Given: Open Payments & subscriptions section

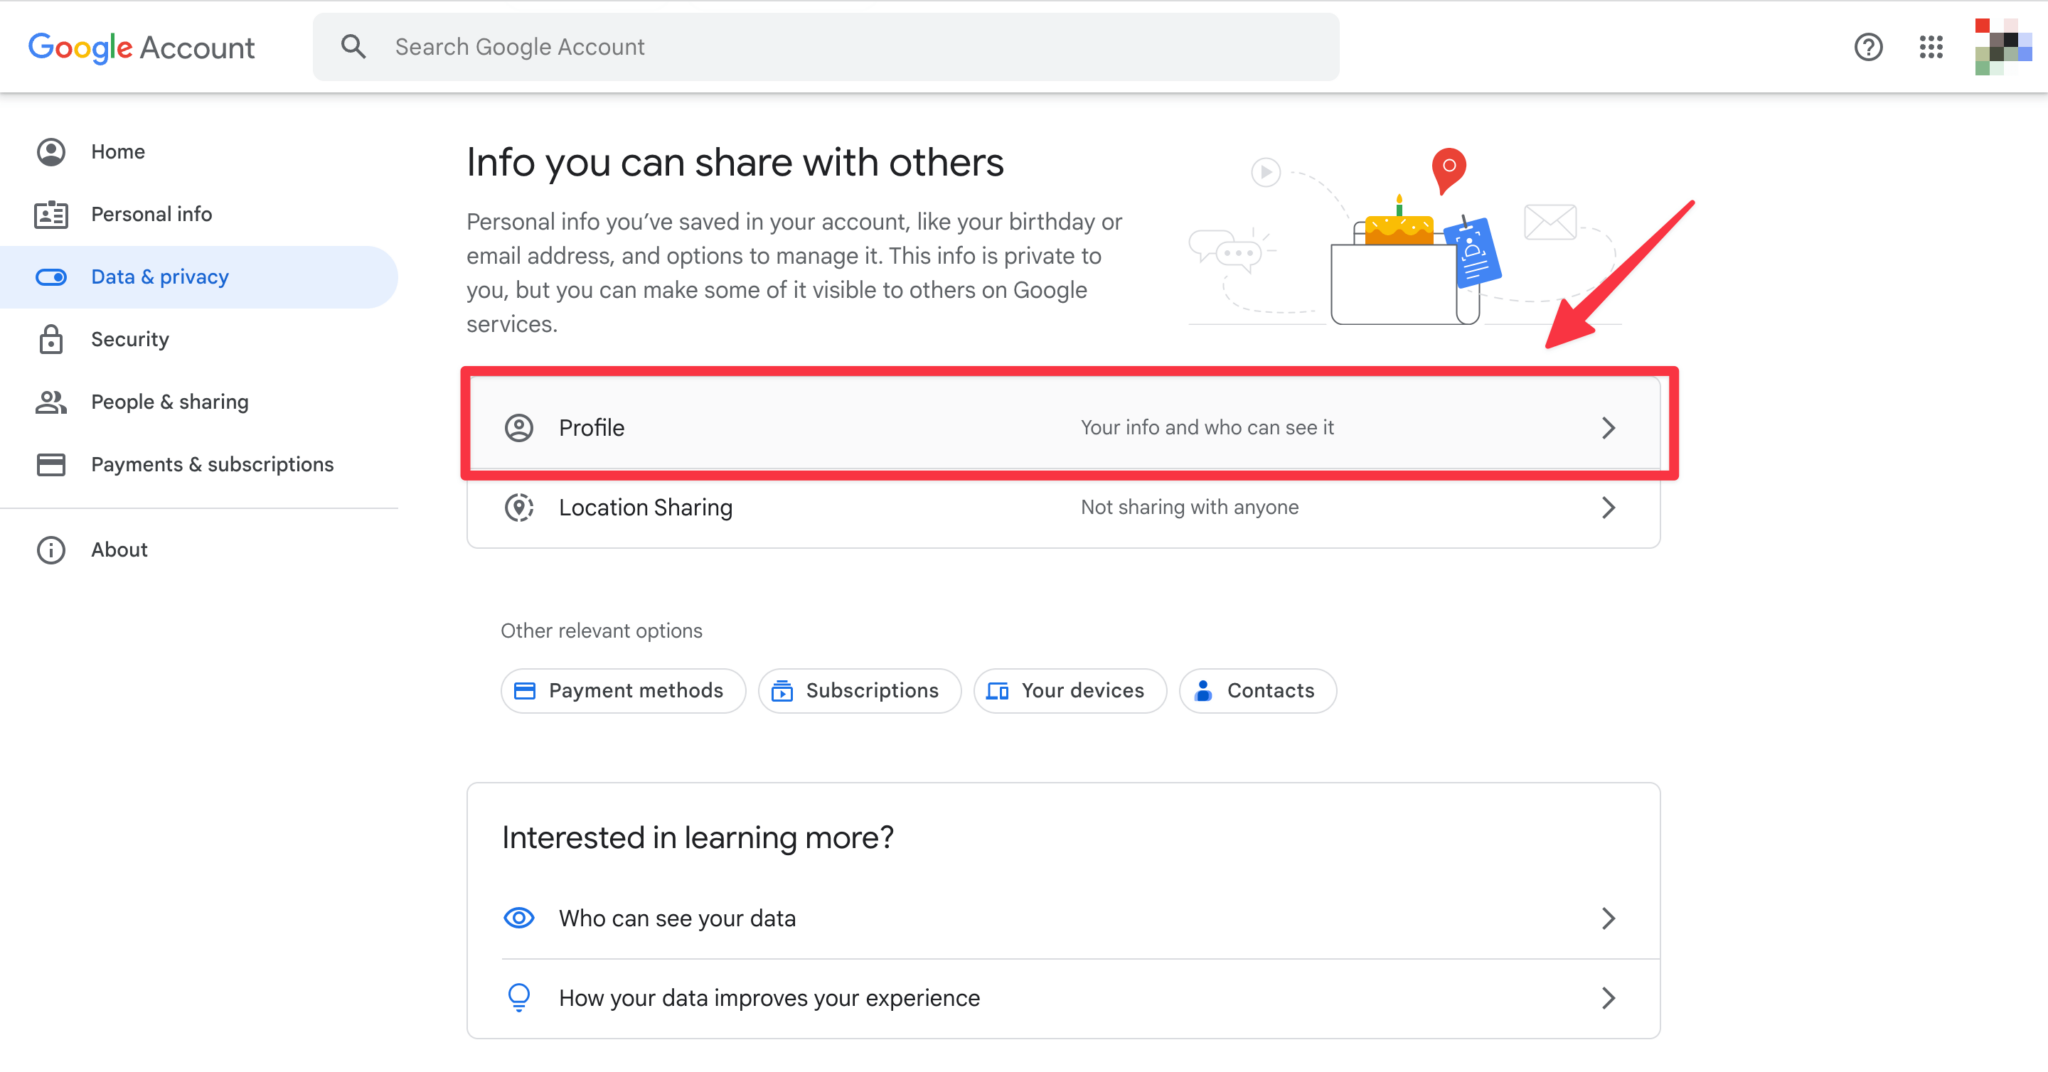Looking at the screenshot, I should pos(212,464).
